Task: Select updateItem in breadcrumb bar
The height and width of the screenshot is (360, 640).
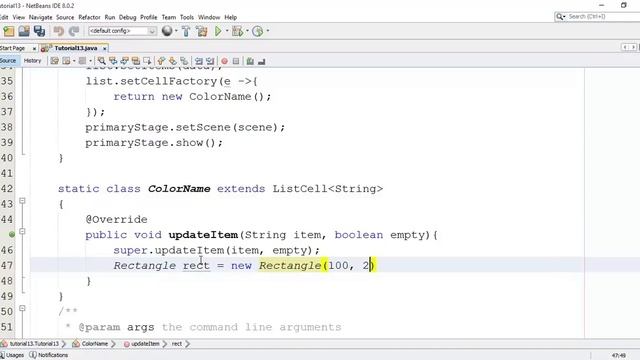Action: click(x=145, y=344)
